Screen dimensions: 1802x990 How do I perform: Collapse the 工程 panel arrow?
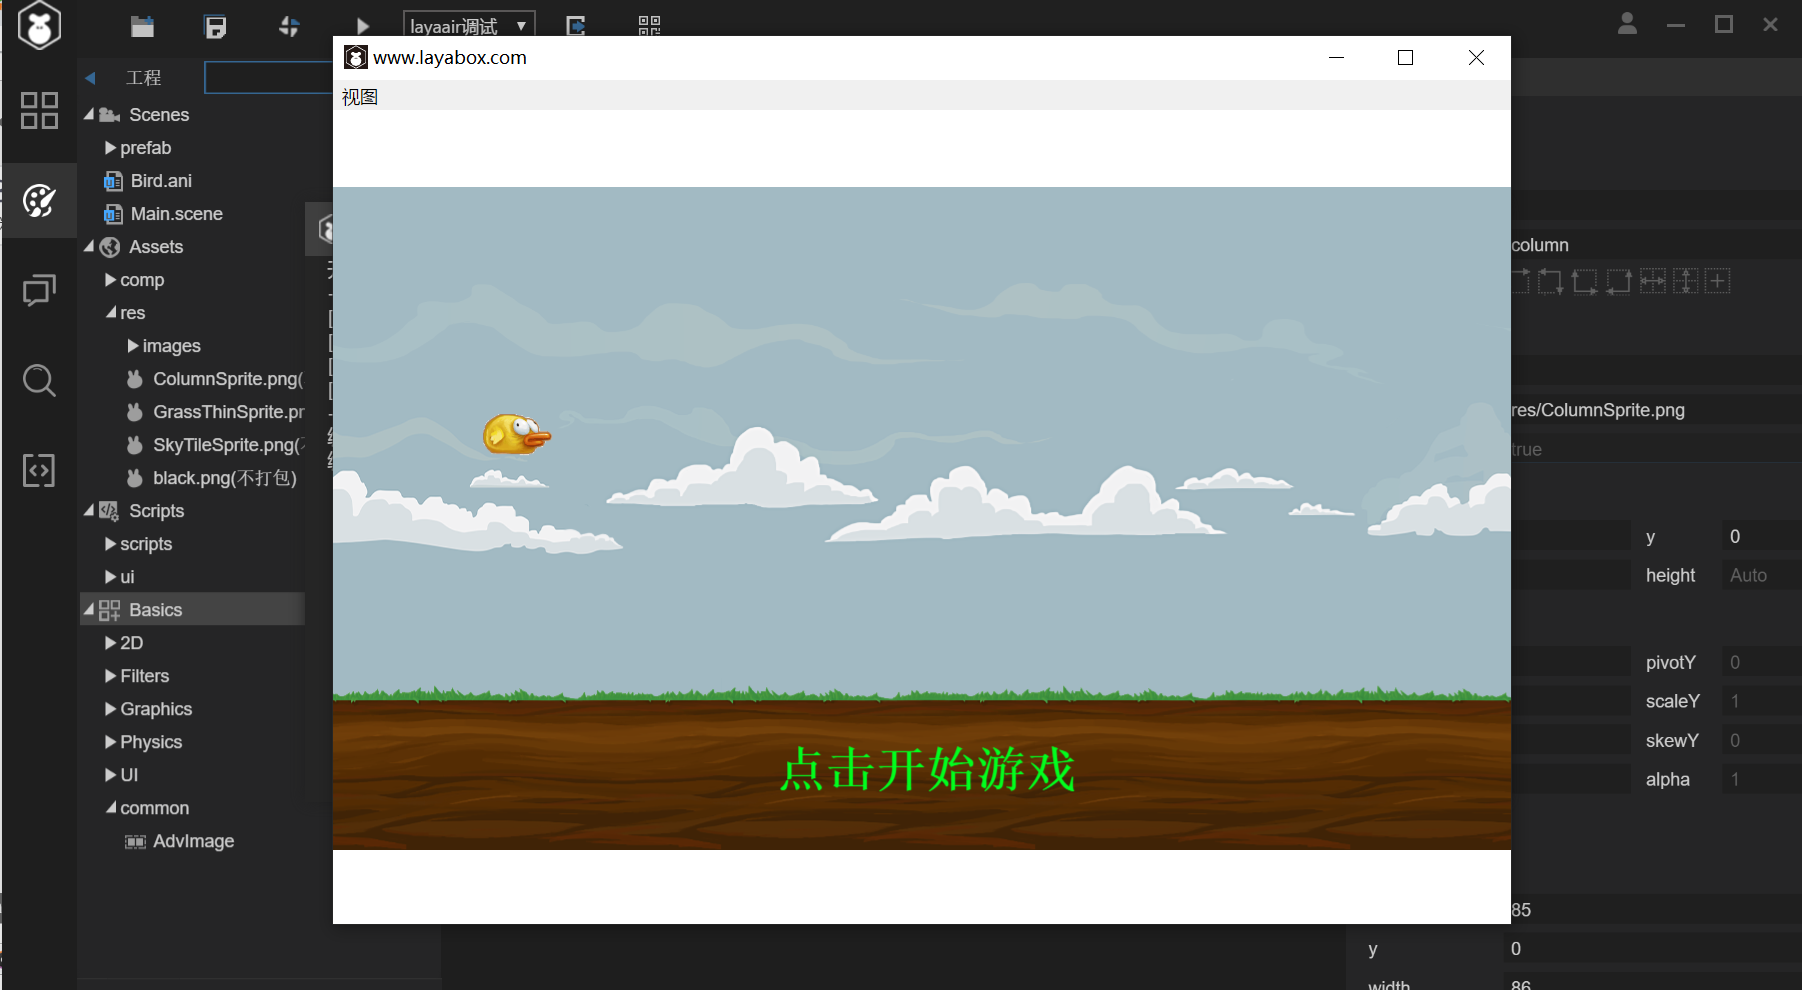point(90,77)
